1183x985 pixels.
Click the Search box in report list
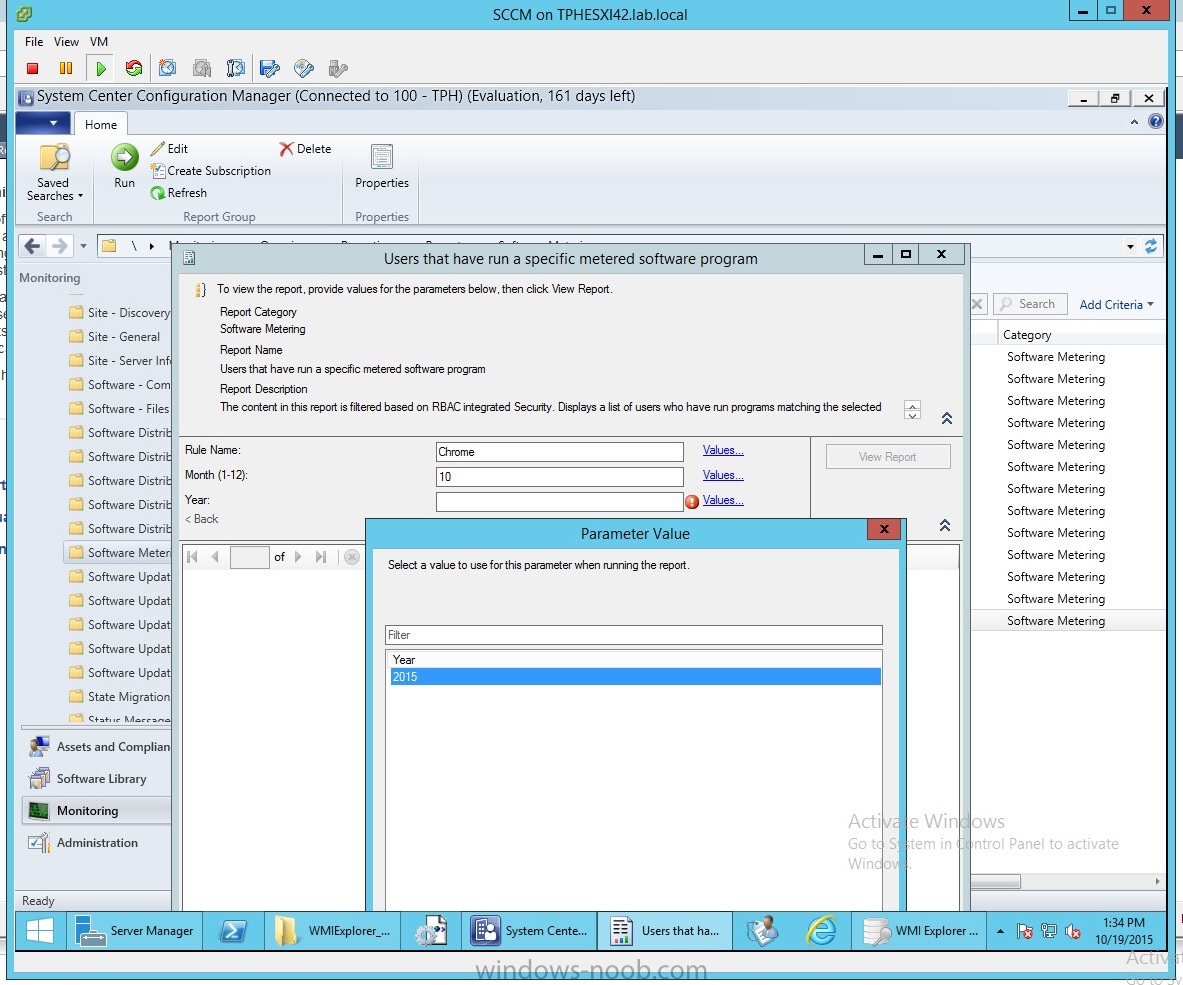[1030, 304]
